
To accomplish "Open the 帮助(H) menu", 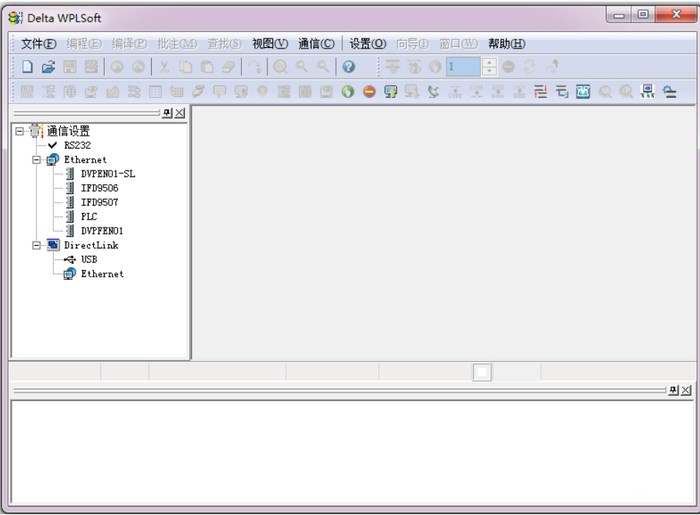I will (x=506, y=43).
